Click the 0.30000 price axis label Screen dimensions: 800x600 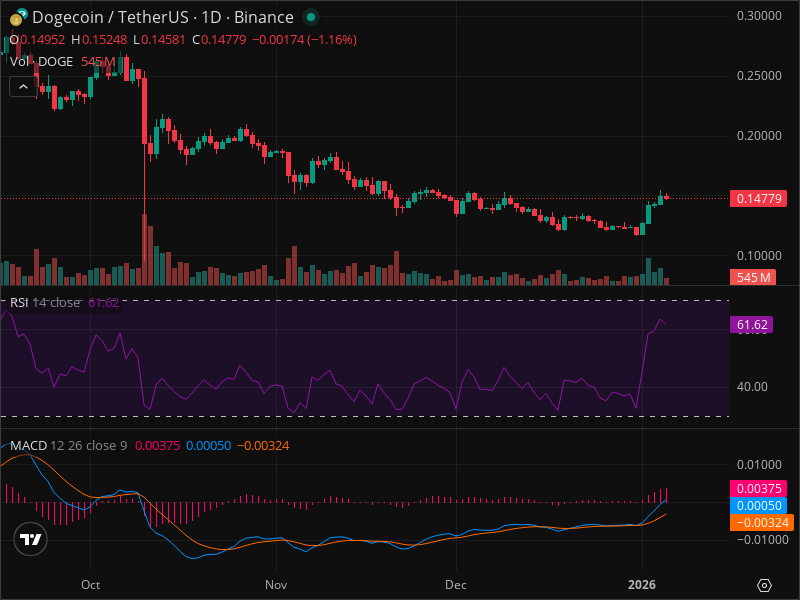pyautogui.click(x=759, y=16)
